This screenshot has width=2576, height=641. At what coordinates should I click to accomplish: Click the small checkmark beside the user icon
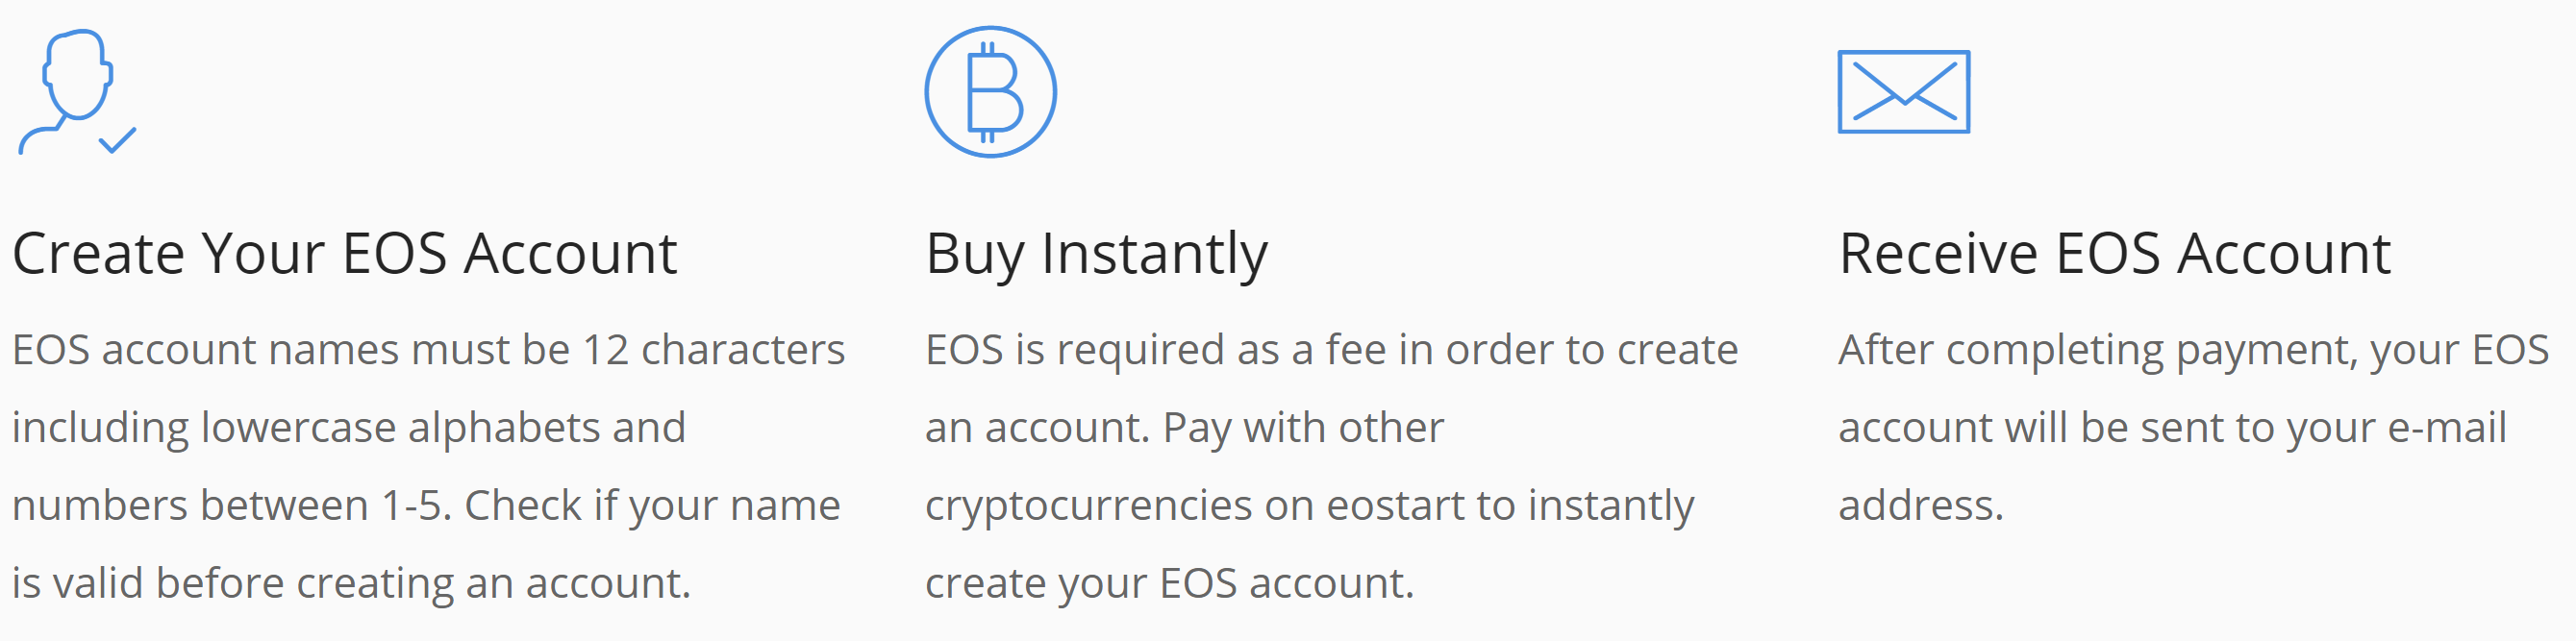pos(118,140)
